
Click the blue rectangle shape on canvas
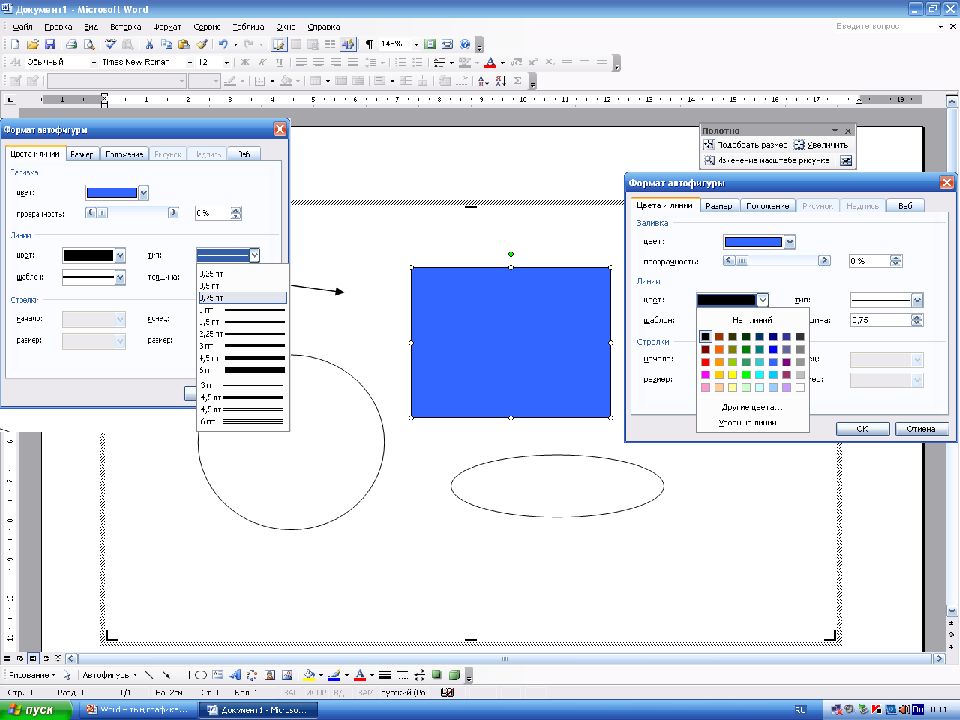pos(511,343)
